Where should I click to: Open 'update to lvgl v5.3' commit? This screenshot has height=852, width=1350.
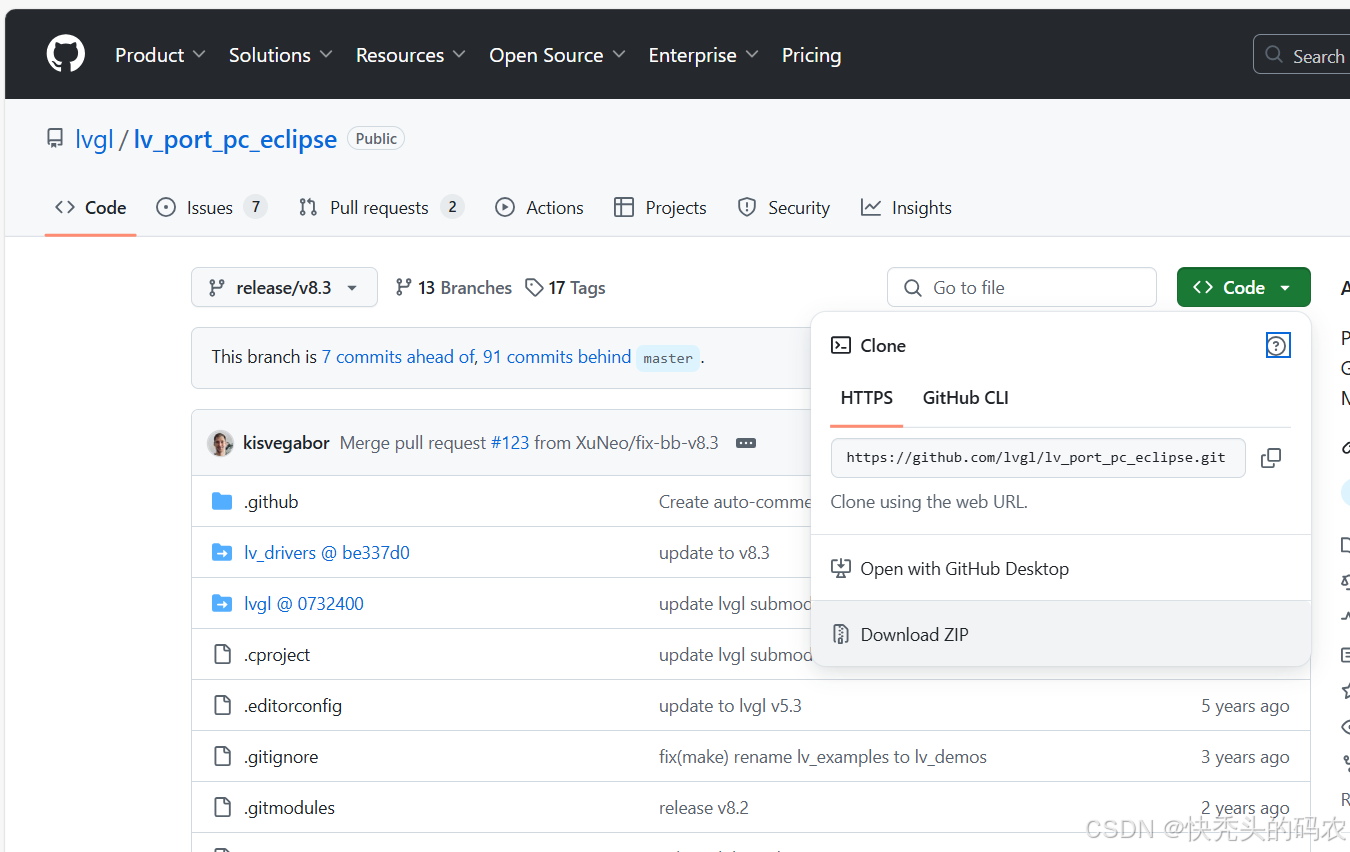coord(730,706)
